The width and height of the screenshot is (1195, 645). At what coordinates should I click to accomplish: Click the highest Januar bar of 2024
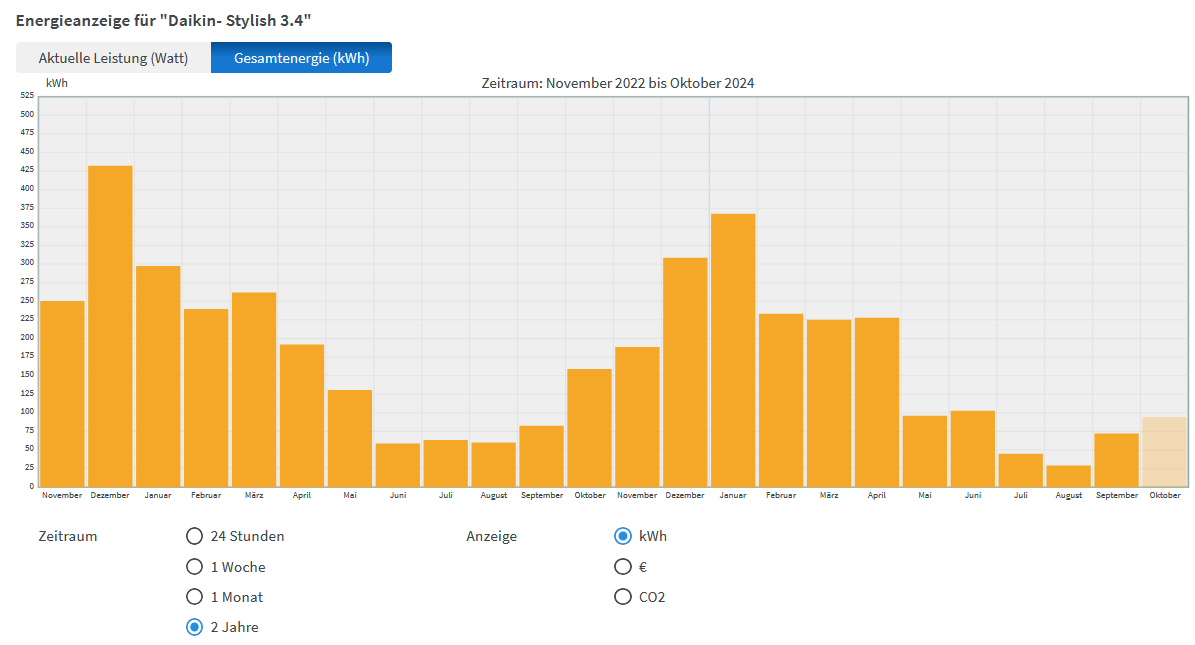(733, 350)
